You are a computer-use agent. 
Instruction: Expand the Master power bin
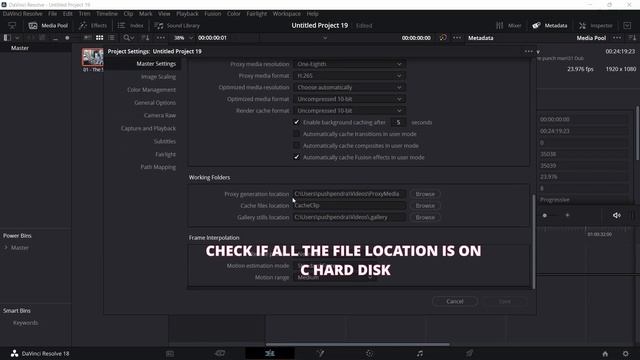[6, 247]
